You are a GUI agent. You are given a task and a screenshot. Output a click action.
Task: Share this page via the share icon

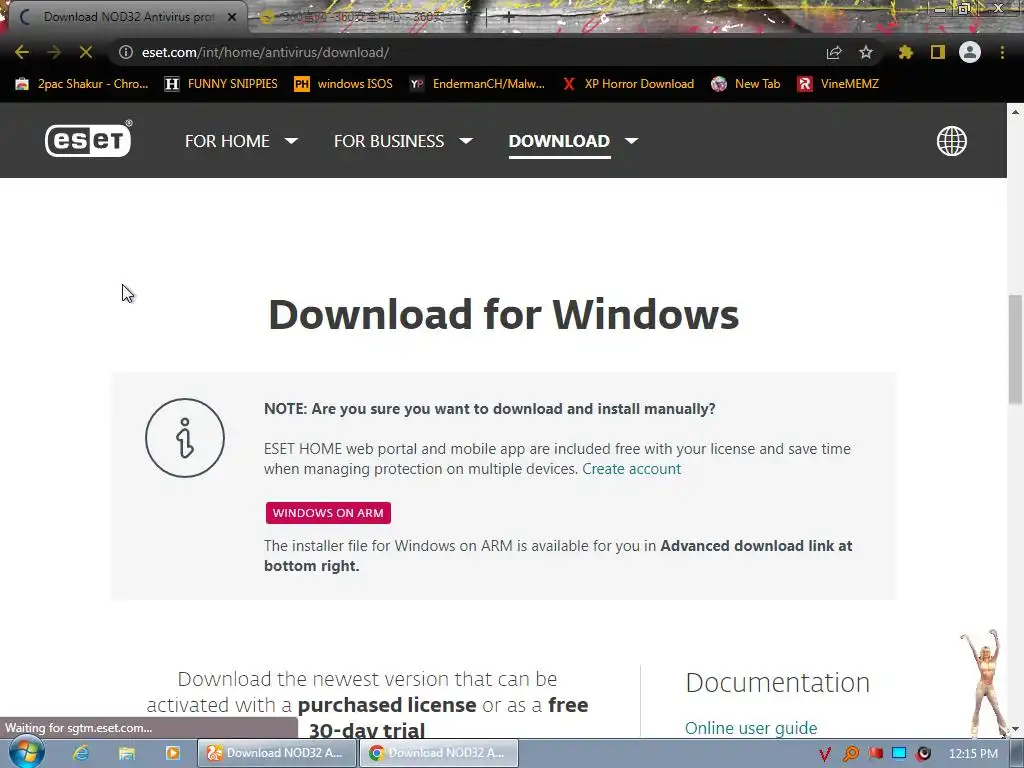pyautogui.click(x=833, y=52)
